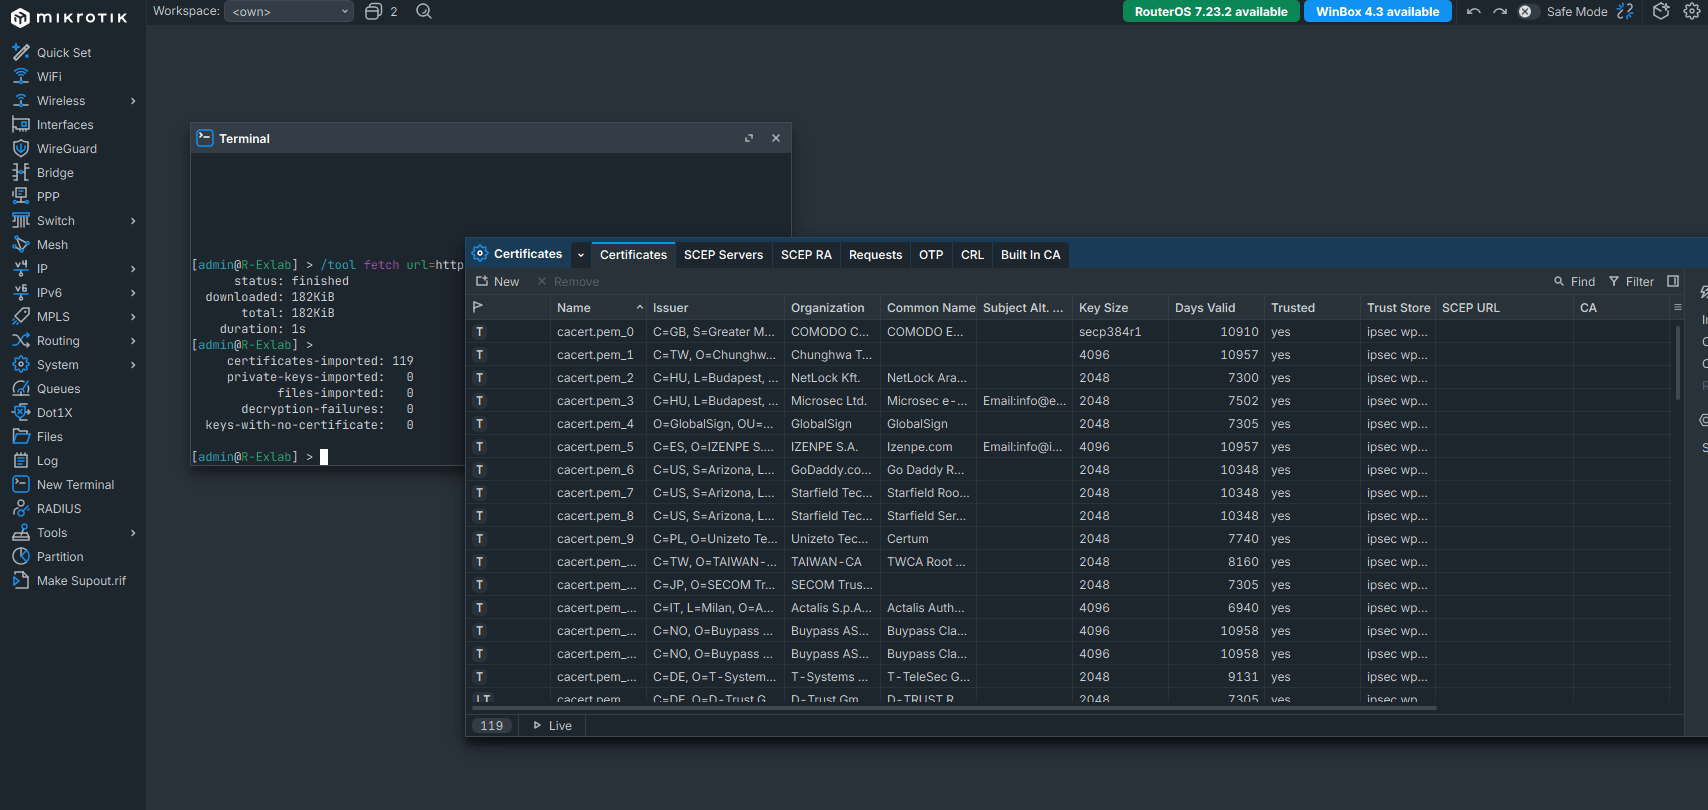Click the WinBox 4.3 available button
Screen dimensions: 1708x810
(1377, 11)
